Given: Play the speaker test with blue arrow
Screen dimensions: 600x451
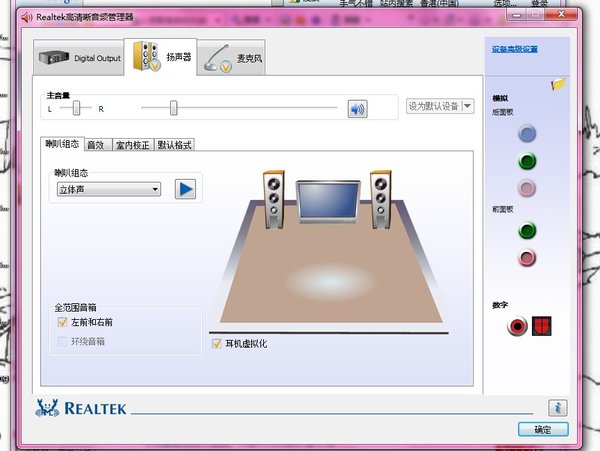Looking at the screenshot, I should tap(185, 189).
